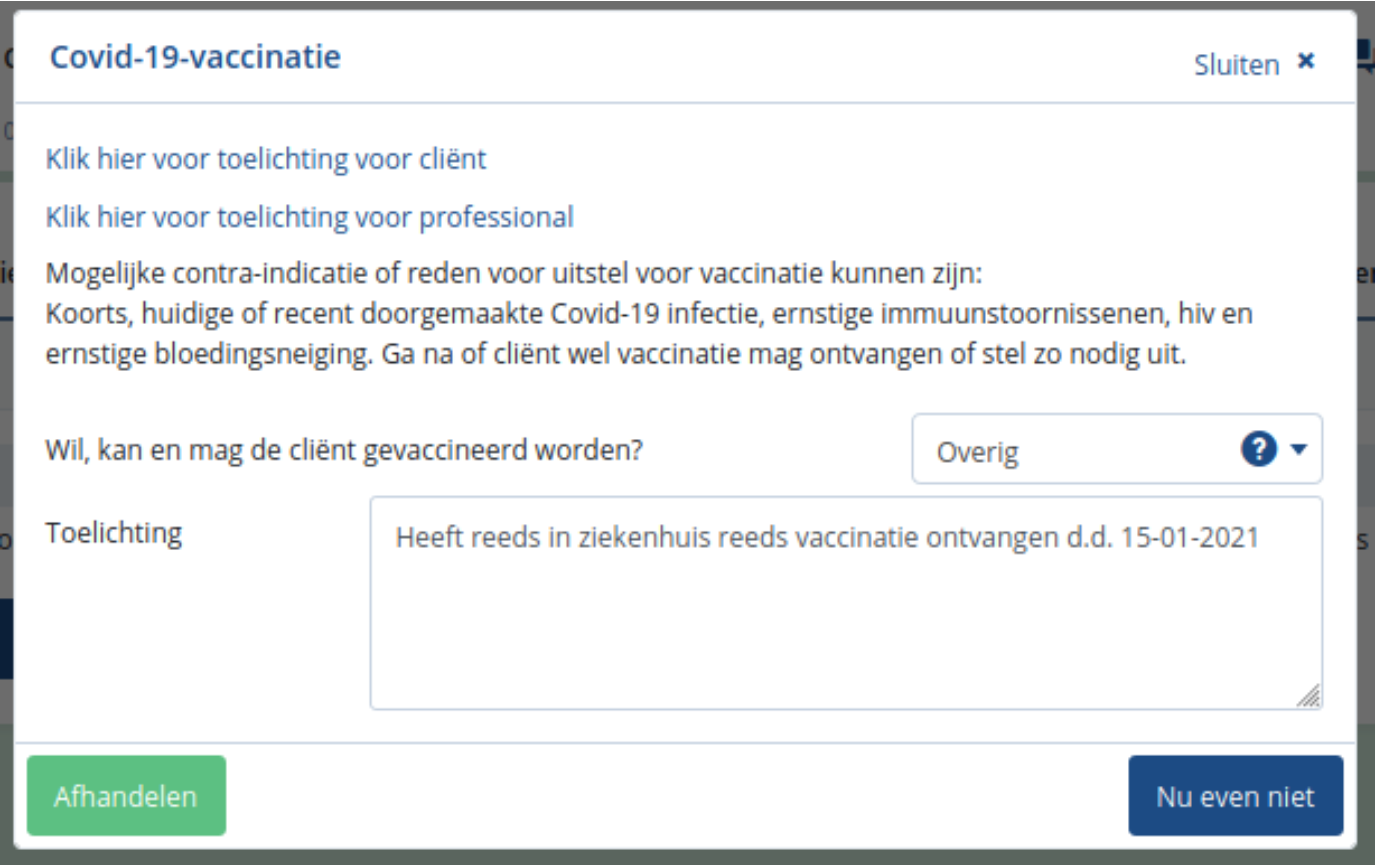This screenshot has height=865, width=1375.
Task: Click the Sluiten text link
Action: pos(1236,65)
